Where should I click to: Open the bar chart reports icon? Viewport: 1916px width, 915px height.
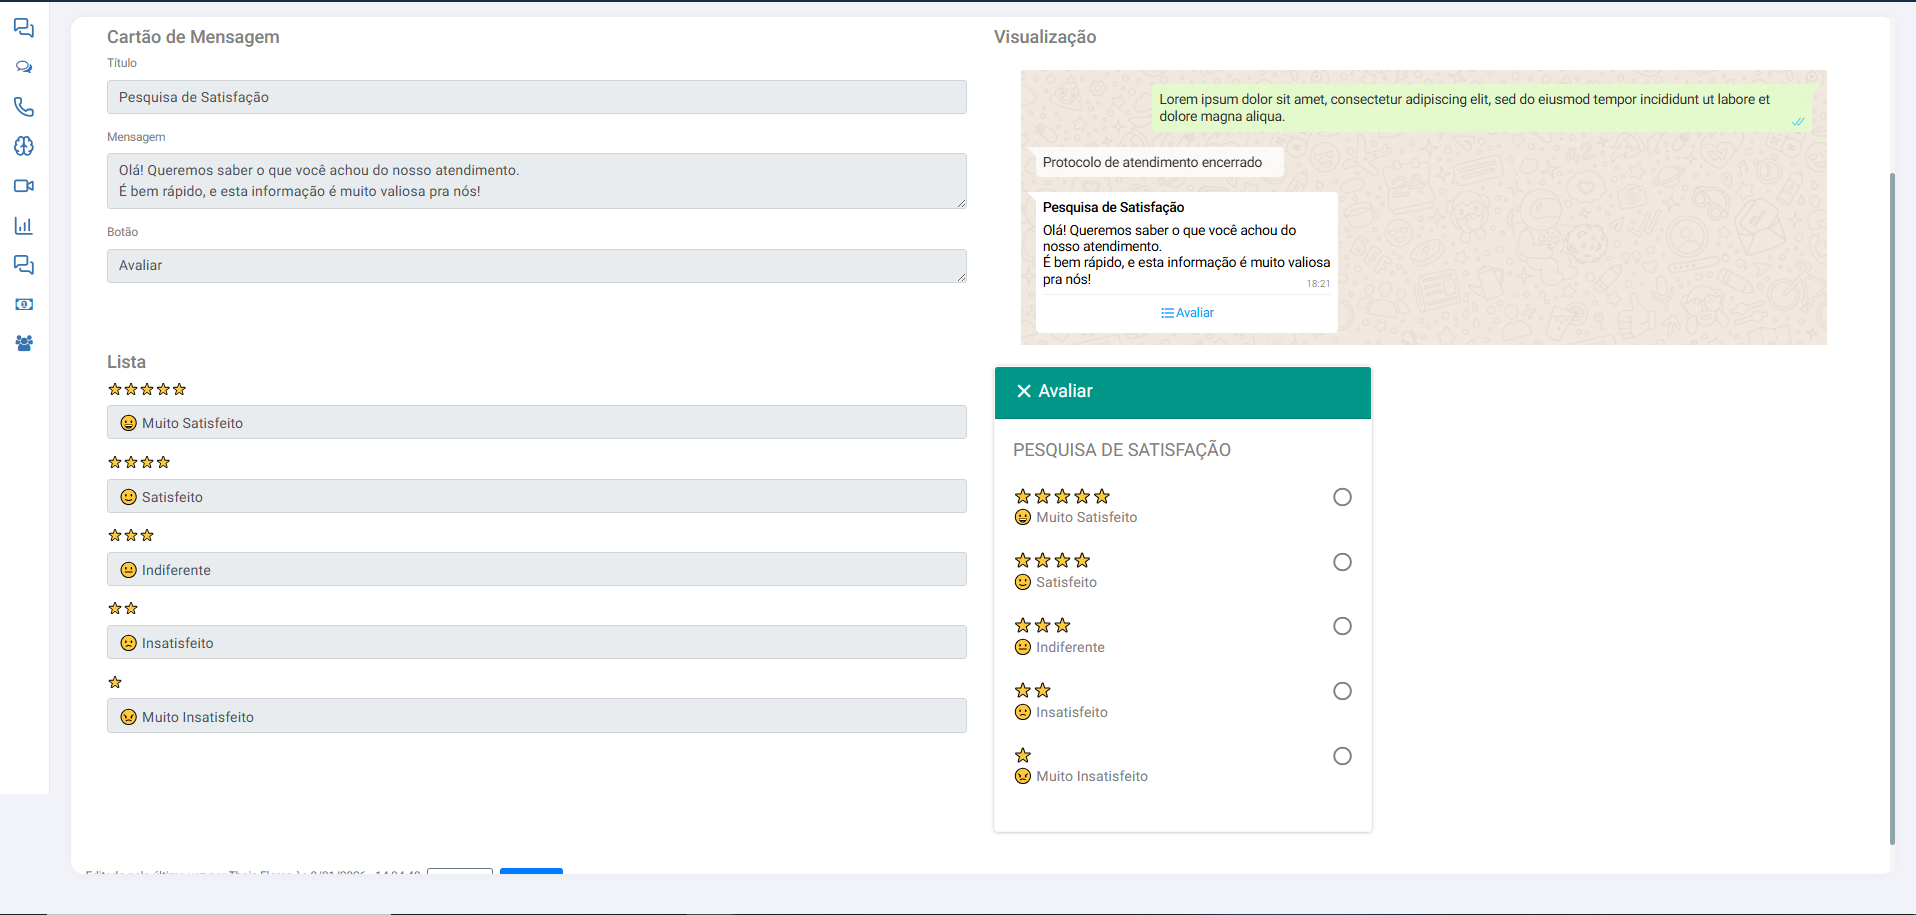24,225
